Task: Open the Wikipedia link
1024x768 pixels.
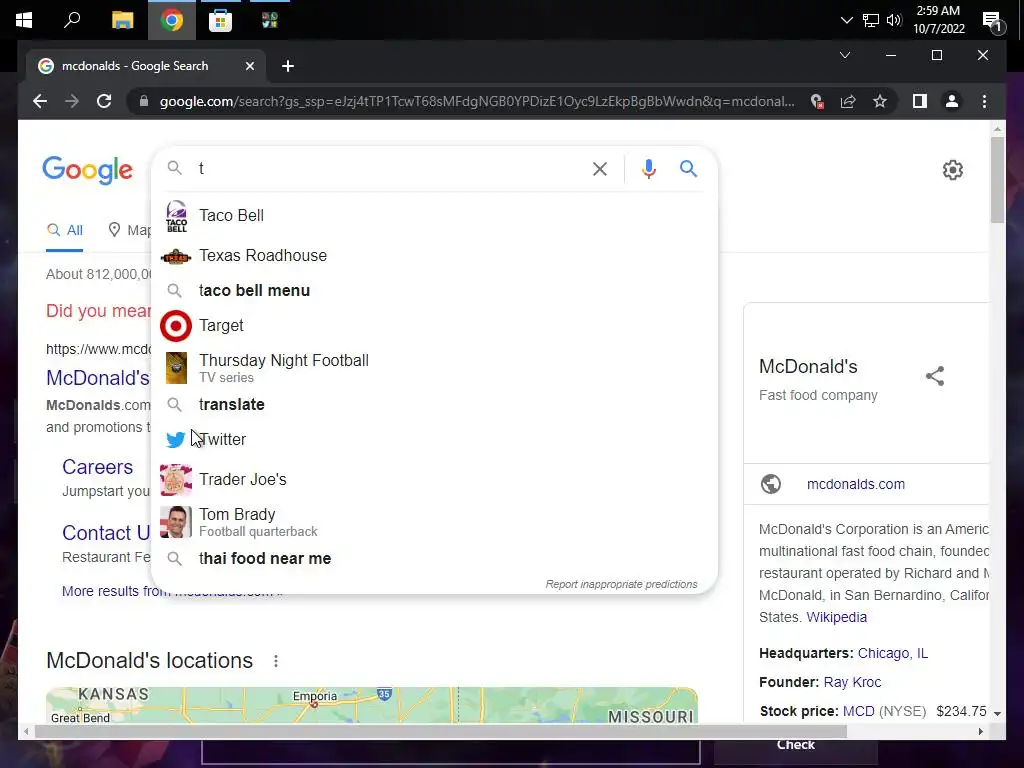Action: pyautogui.click(x=837, y=617)
